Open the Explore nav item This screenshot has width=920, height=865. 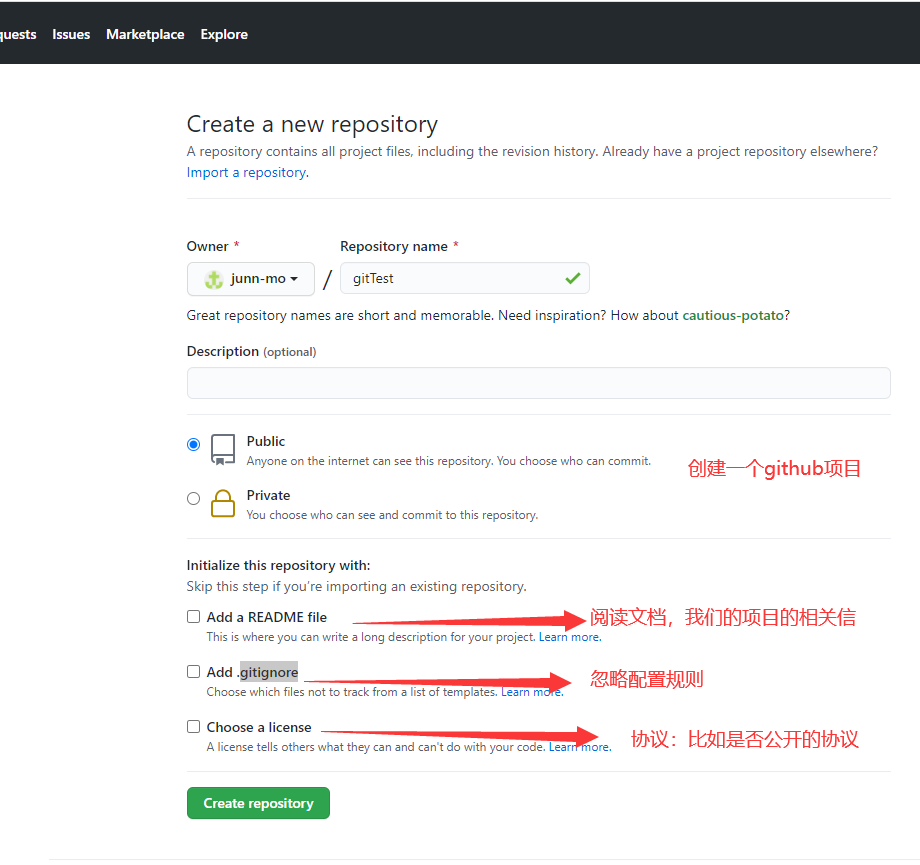(224, 35)
